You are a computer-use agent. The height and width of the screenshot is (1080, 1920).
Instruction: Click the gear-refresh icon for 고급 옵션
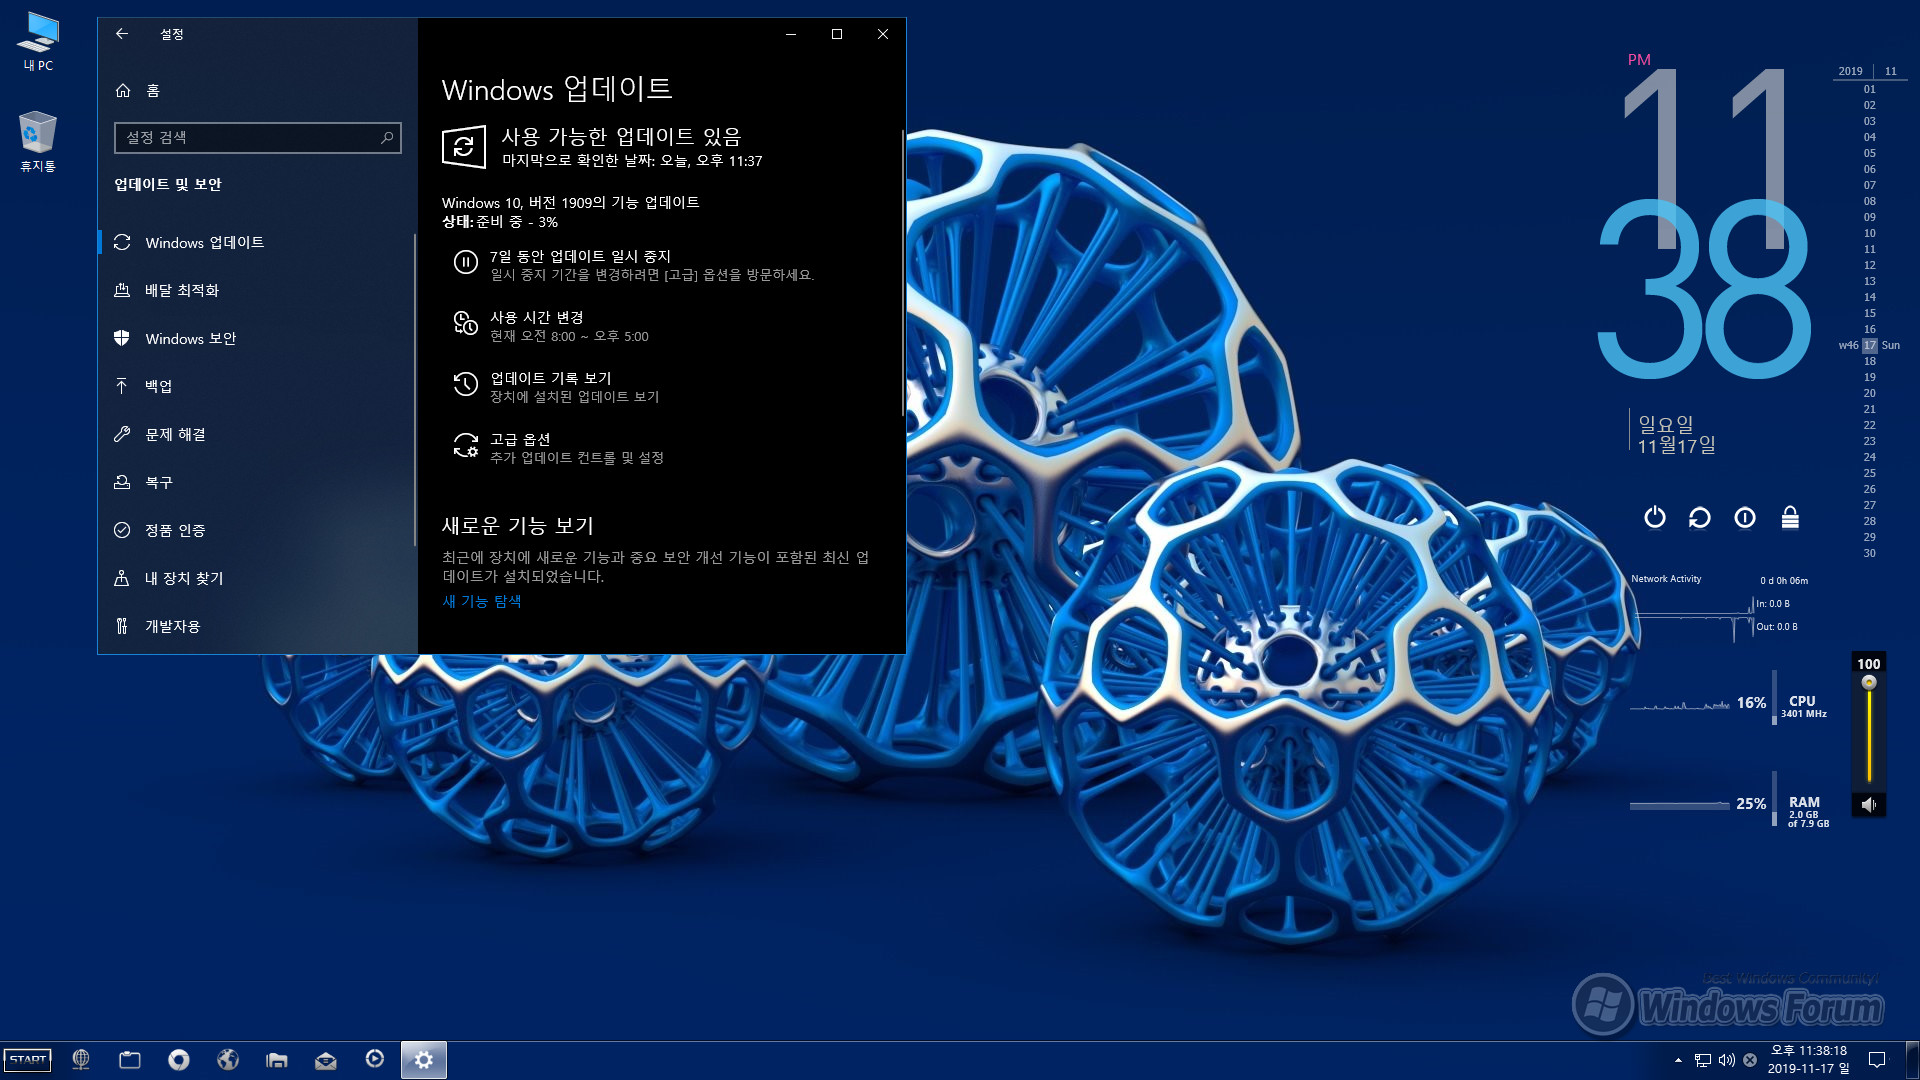466,446
